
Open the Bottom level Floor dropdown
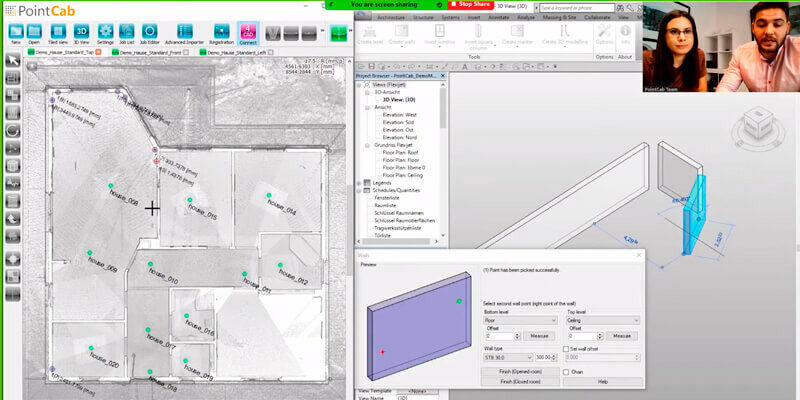tap(520, 320)
